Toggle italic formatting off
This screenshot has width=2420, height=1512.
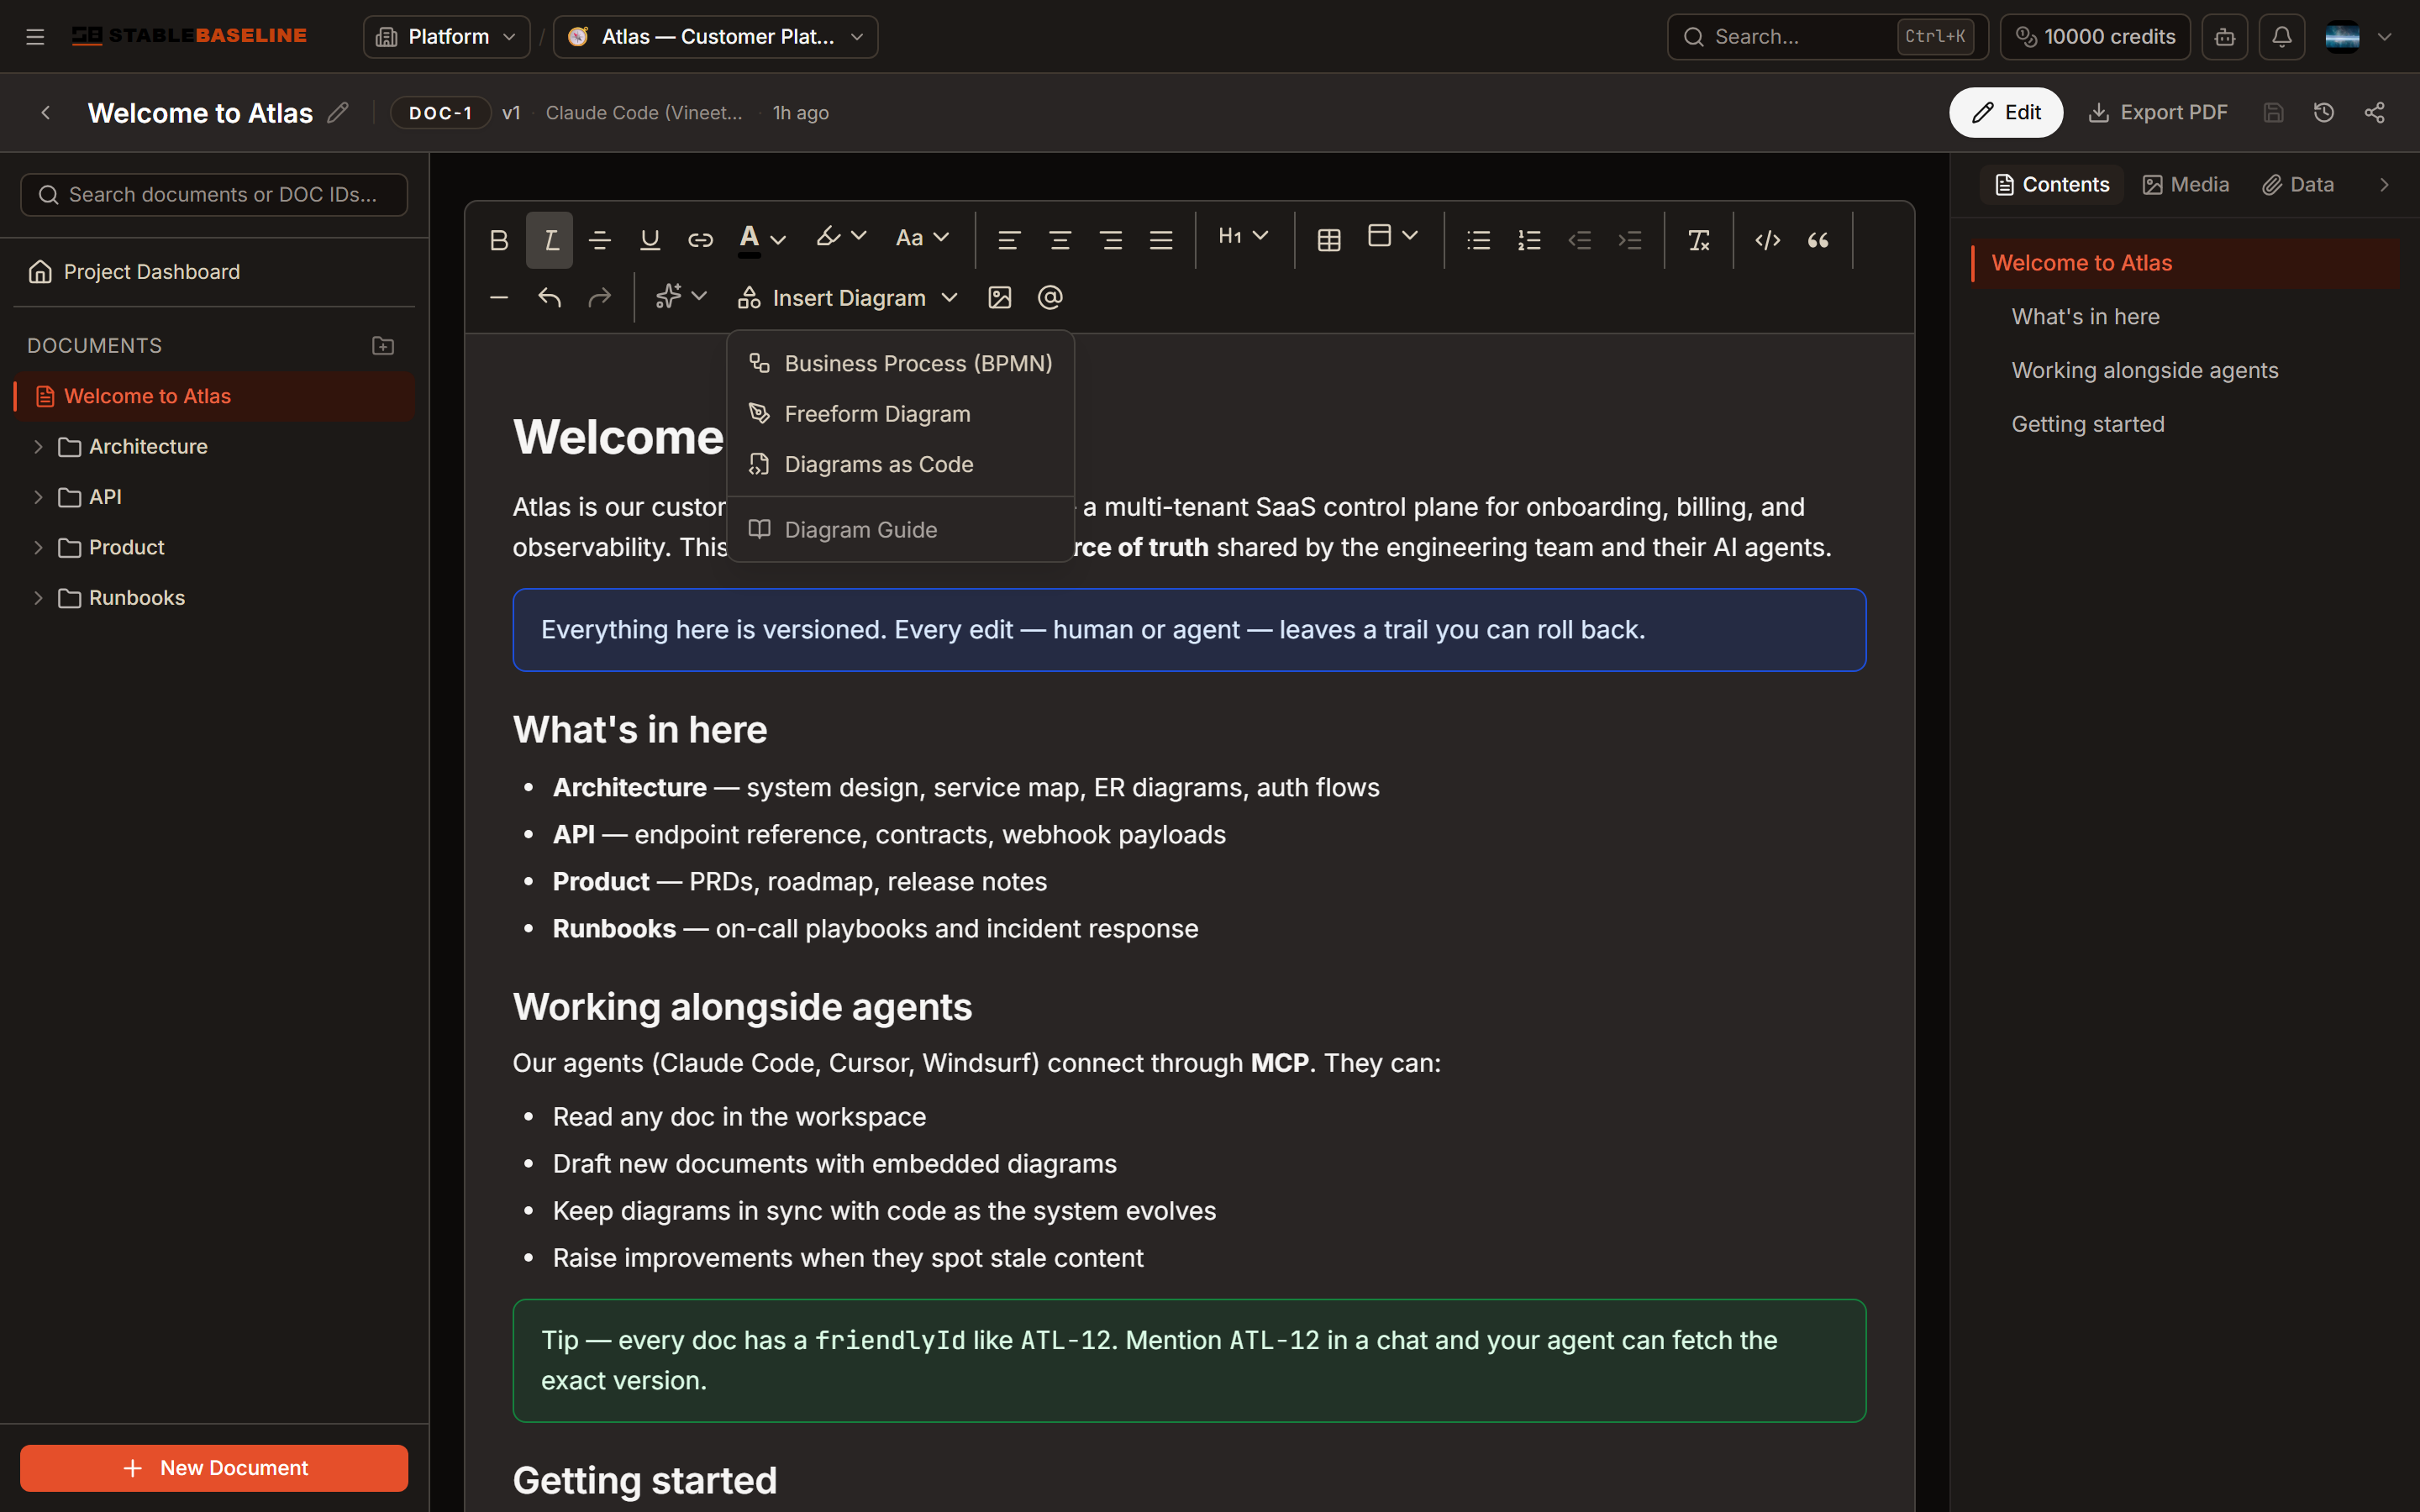(549, 240)
